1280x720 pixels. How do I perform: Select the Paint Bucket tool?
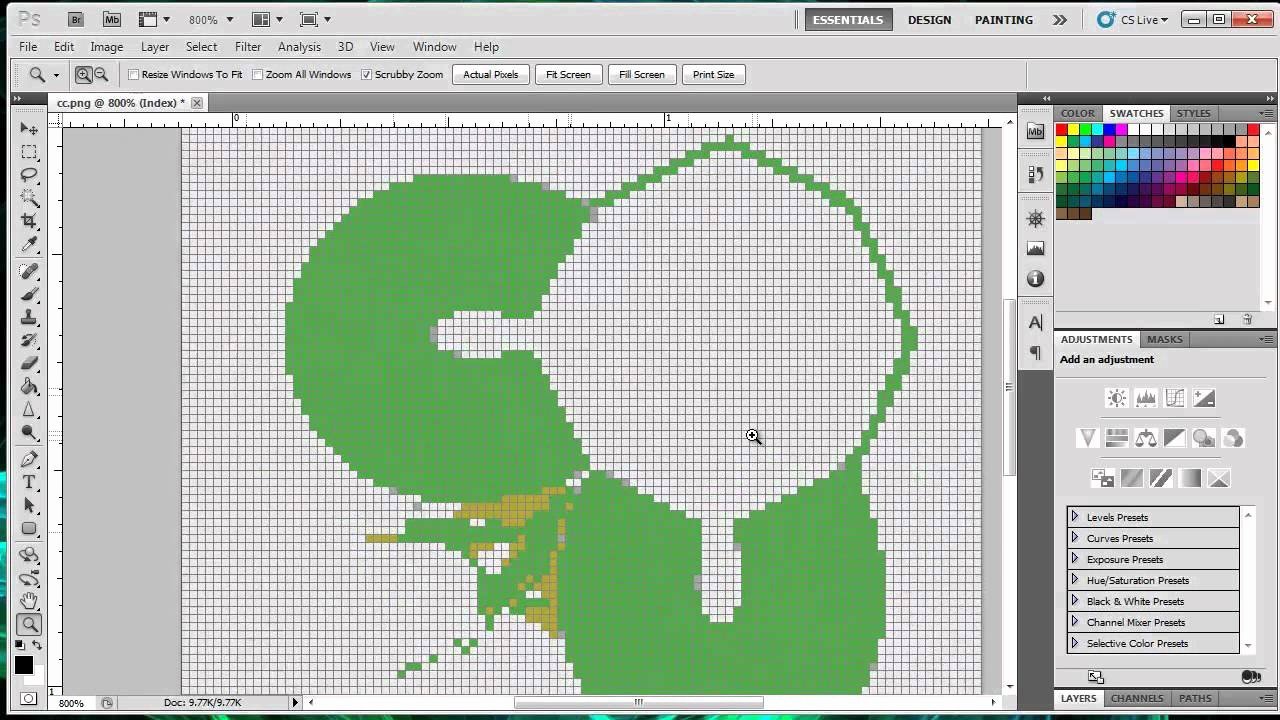coord(29,387)
